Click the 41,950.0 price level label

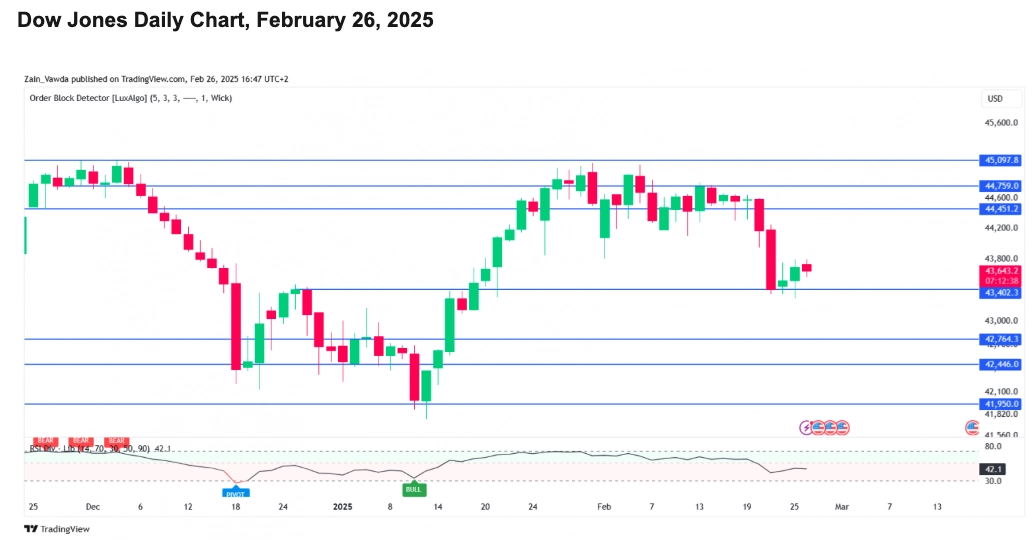click(1001, 404)
